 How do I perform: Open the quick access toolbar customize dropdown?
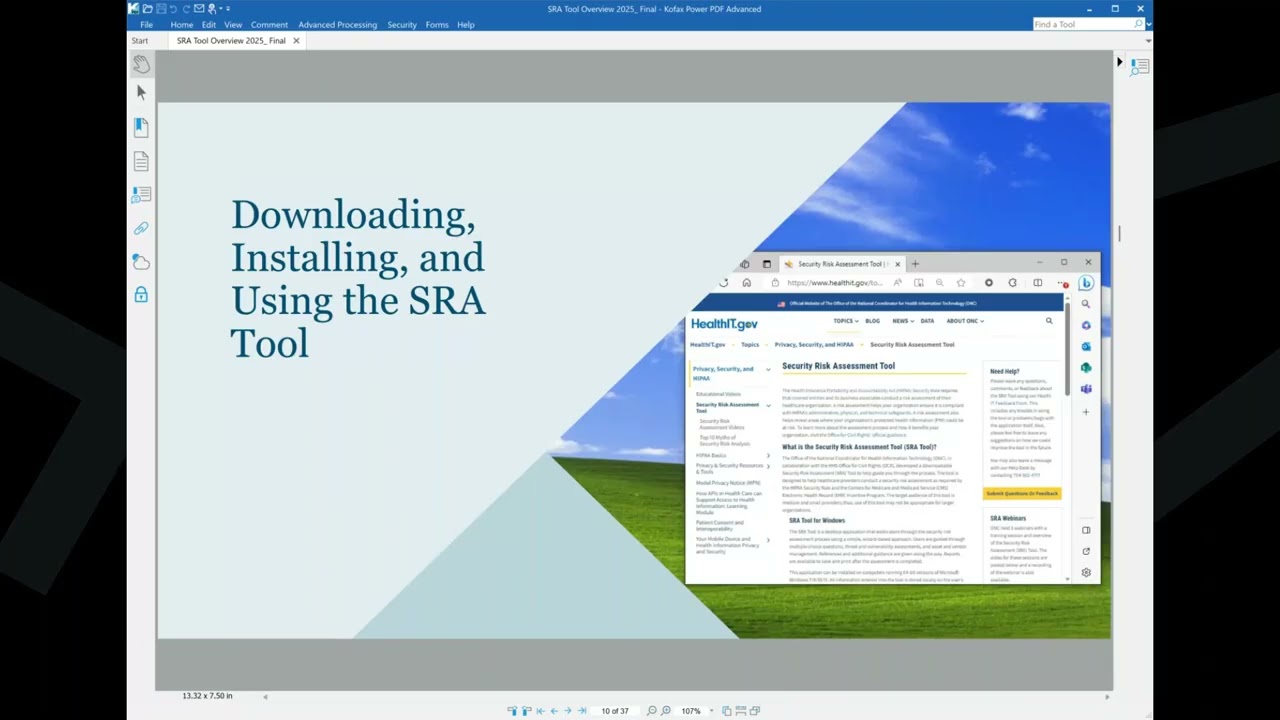point(227,9)
